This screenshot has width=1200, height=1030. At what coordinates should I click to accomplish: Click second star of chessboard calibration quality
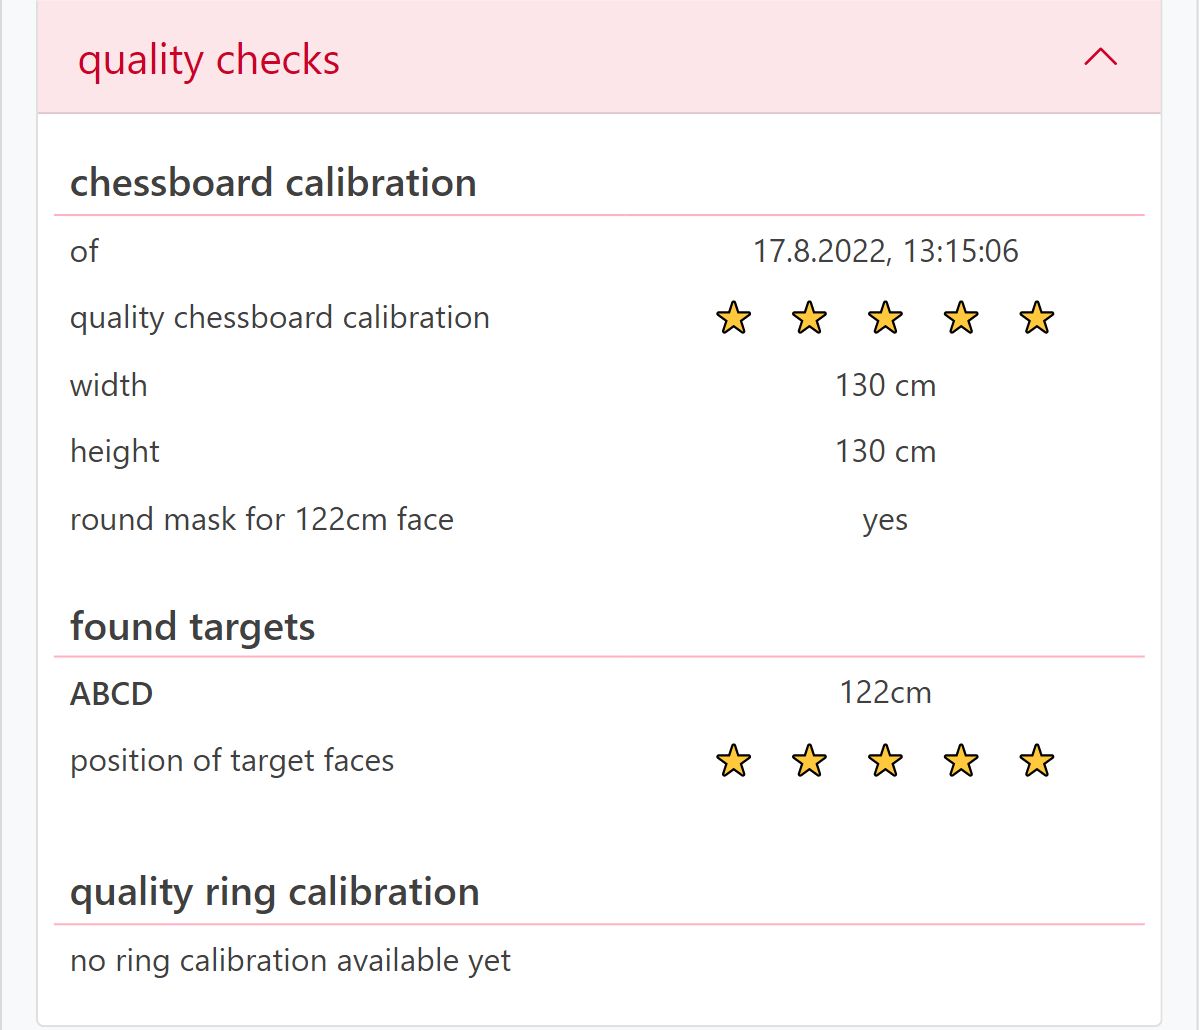(x=809, y=319)
